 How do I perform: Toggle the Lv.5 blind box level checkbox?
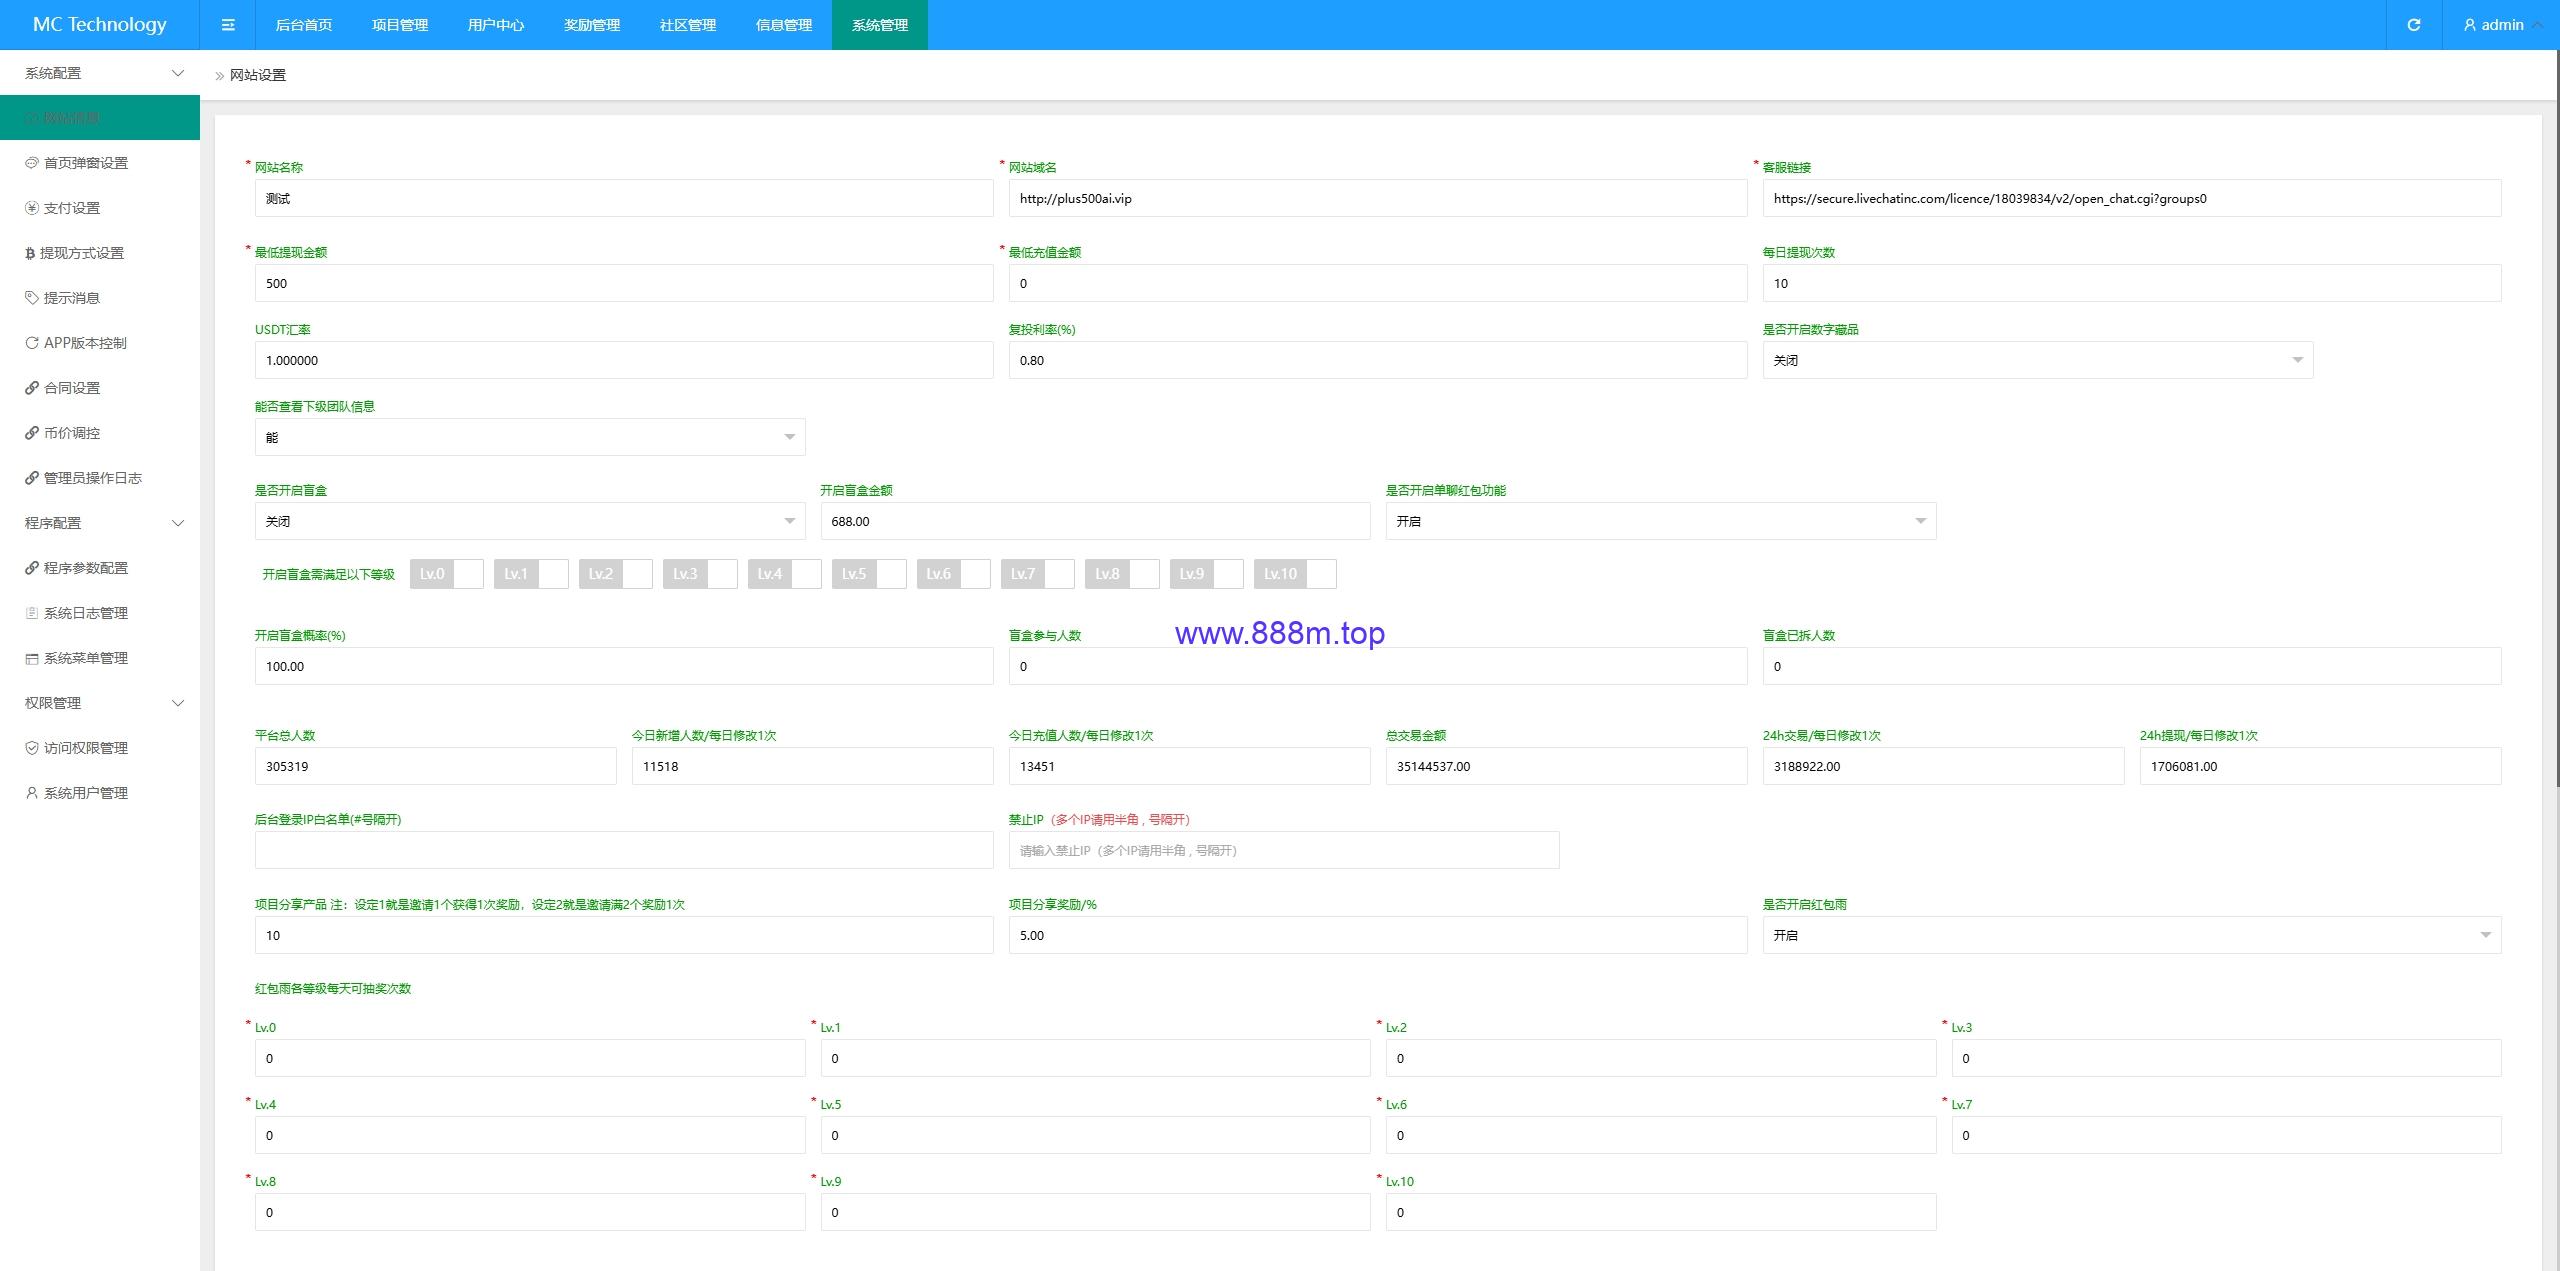869,574
